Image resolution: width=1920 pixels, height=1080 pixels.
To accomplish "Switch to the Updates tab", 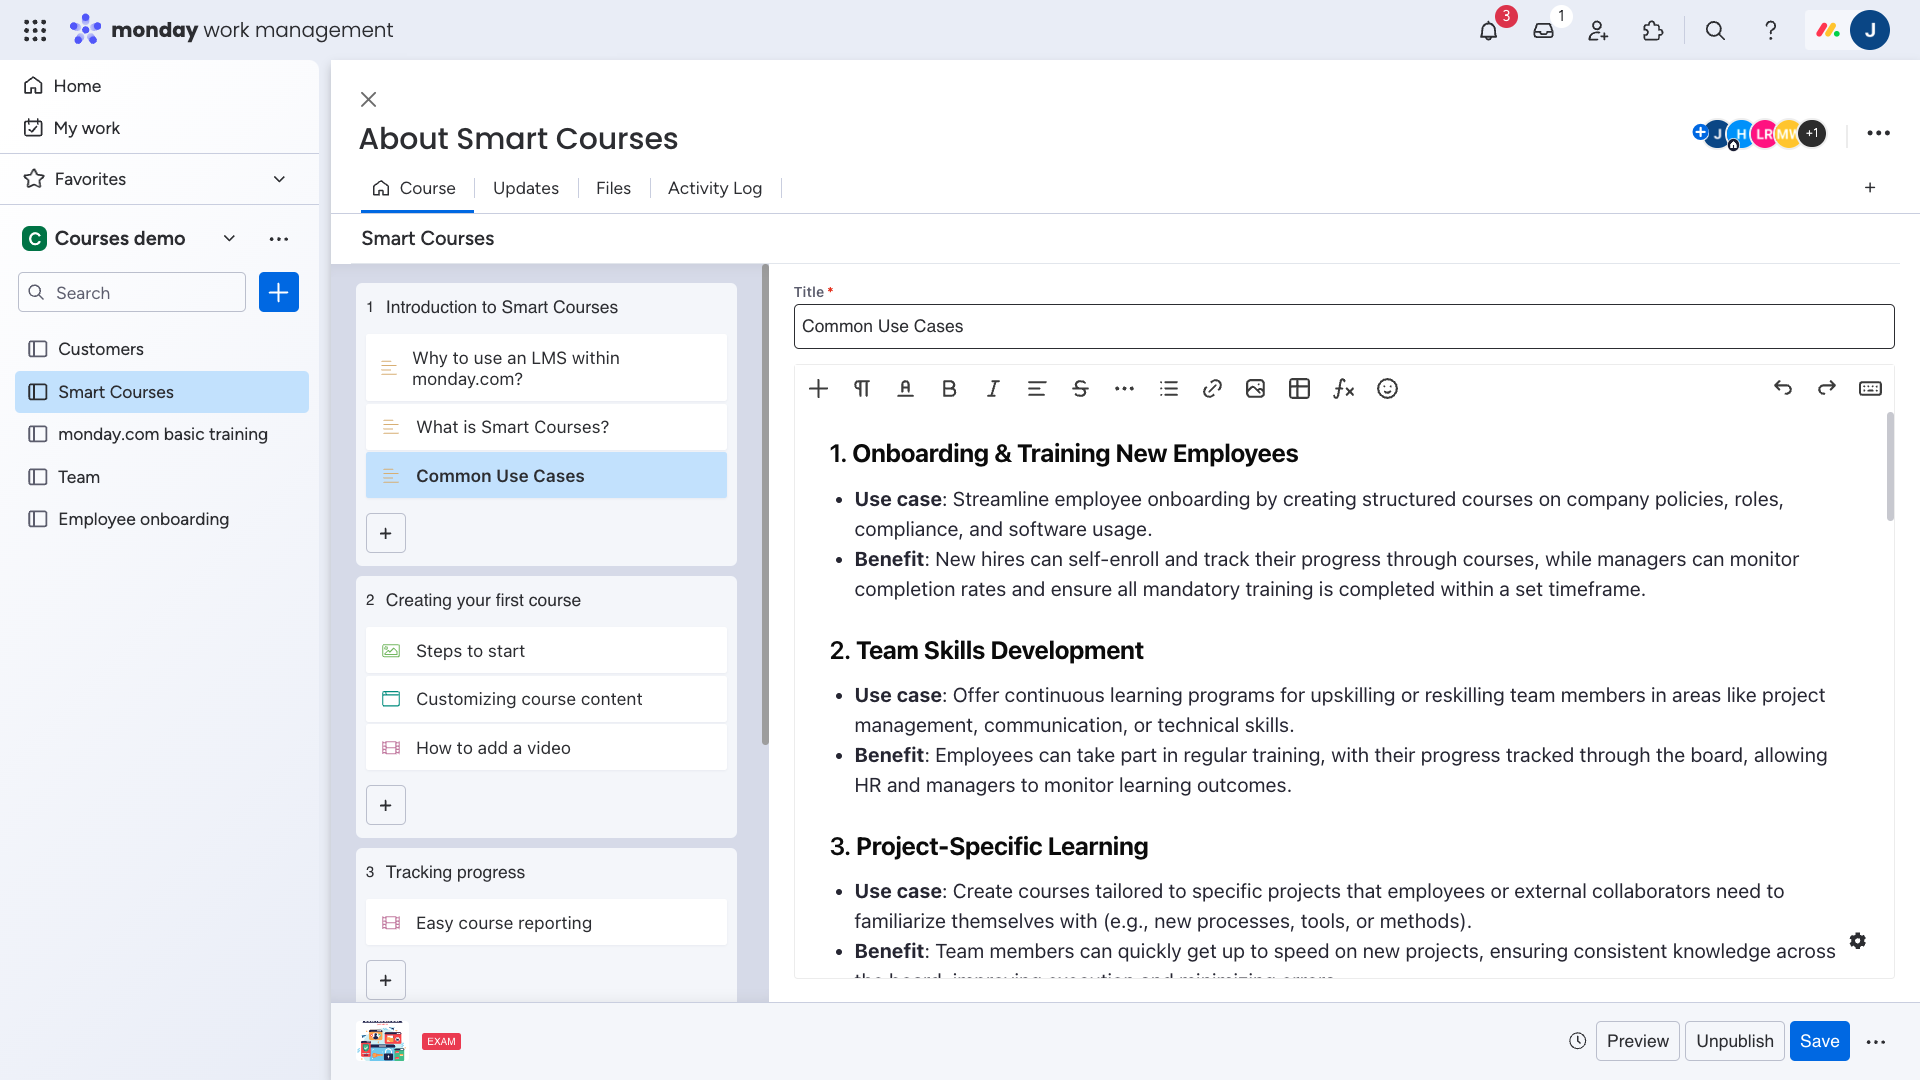I will 526,188.
